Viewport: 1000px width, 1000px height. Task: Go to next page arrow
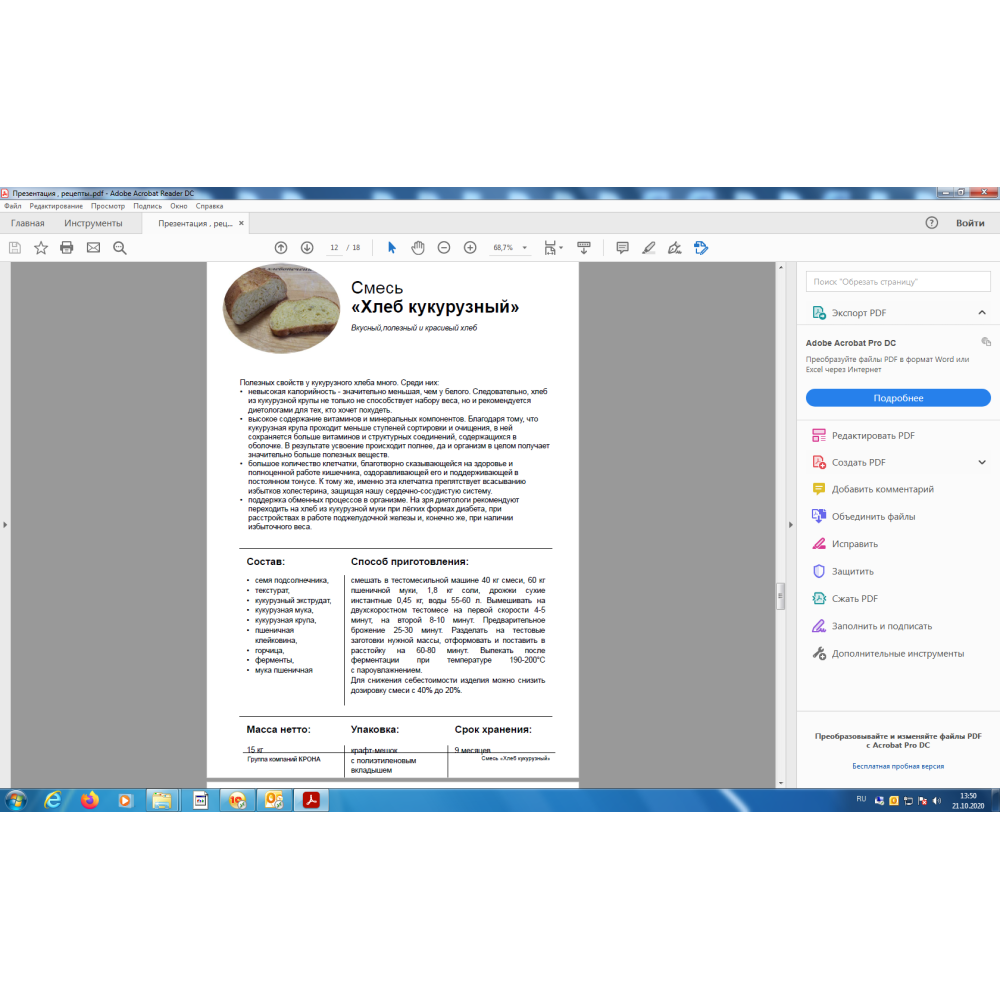tap(307, 248)
